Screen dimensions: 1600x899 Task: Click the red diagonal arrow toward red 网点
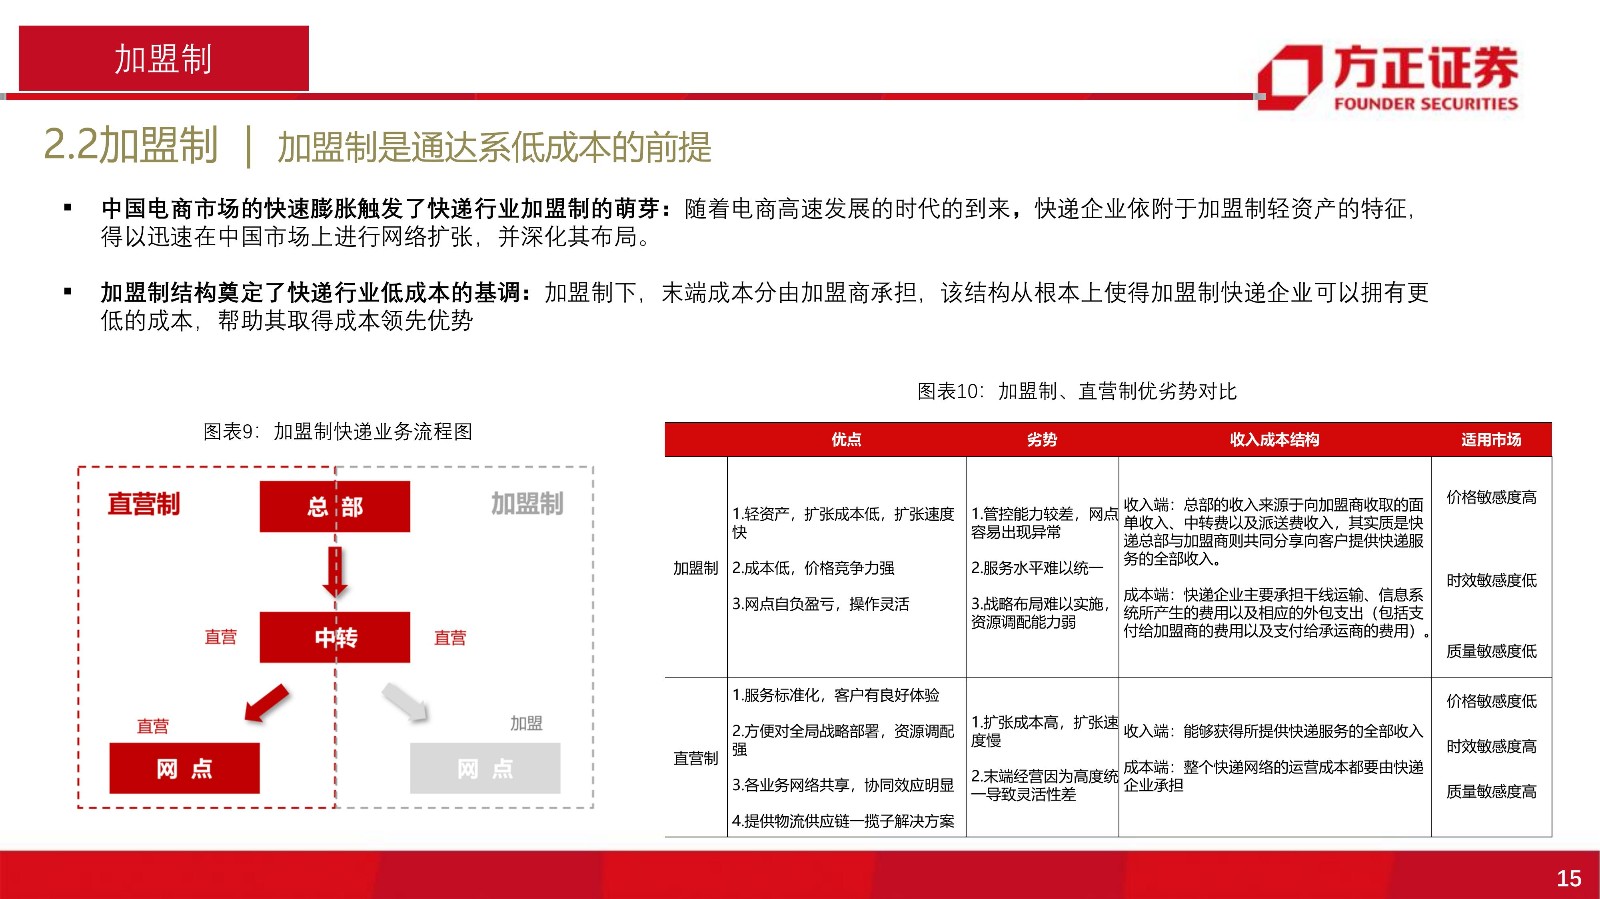(x=266, y=703)
